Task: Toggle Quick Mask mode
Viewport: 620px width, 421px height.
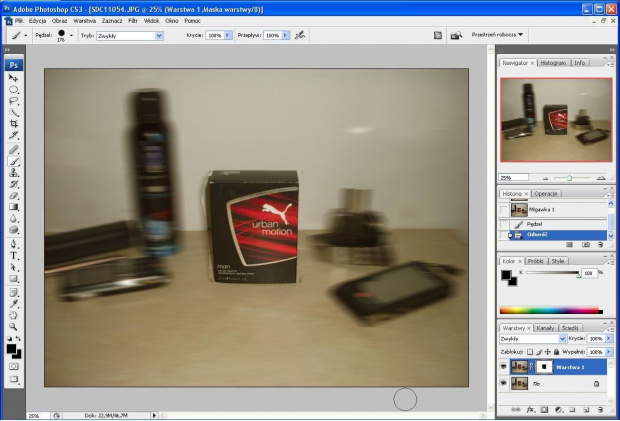Action: pos(13,366)
